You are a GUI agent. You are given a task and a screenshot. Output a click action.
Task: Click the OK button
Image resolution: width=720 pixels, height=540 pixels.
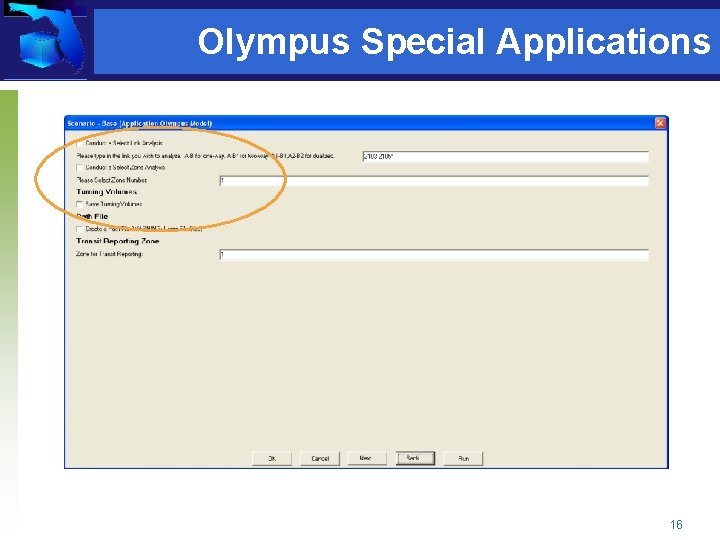click(272, 458)
